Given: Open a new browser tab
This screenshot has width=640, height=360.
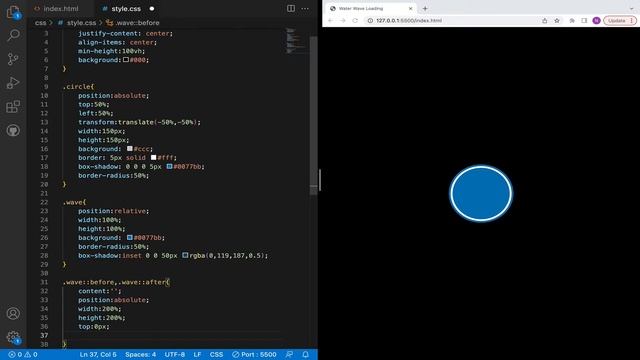Looking at the screenshot, I should [x=425, y=9].
